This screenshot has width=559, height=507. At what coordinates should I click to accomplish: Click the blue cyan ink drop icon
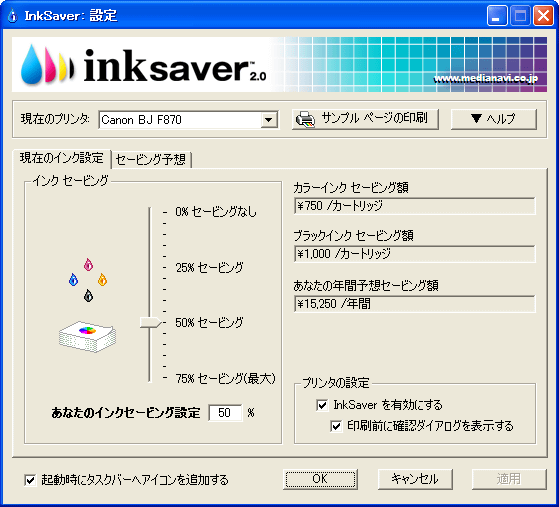73,280
